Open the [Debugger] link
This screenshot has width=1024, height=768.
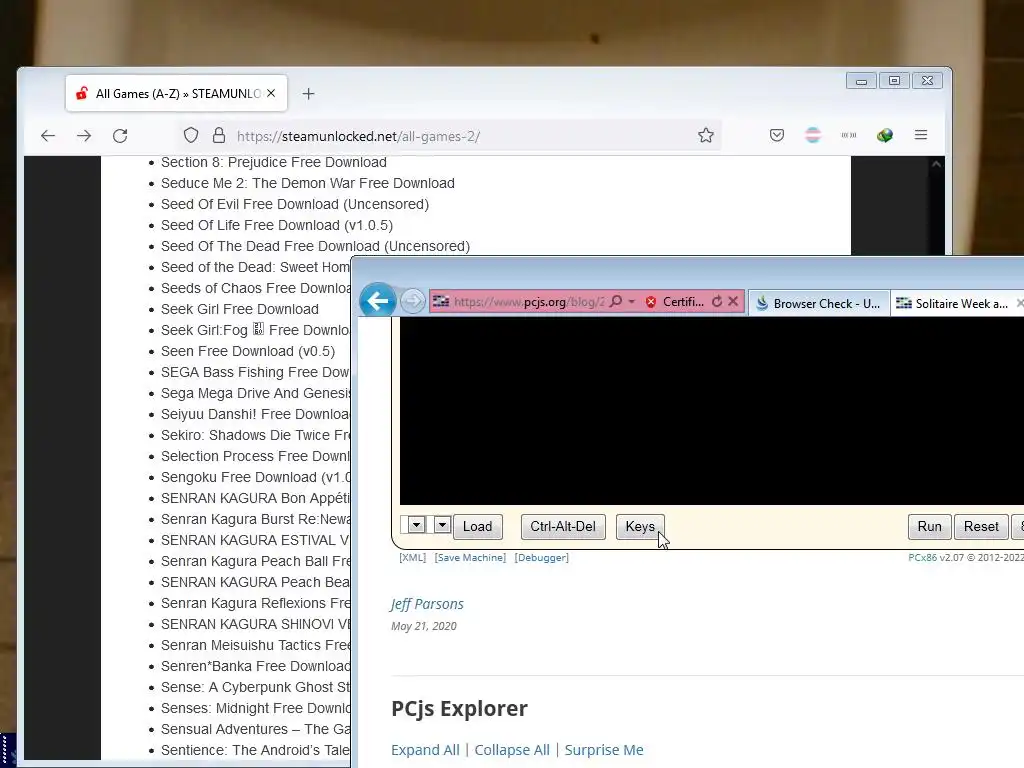pyautogui.click(x=541, y=558)
